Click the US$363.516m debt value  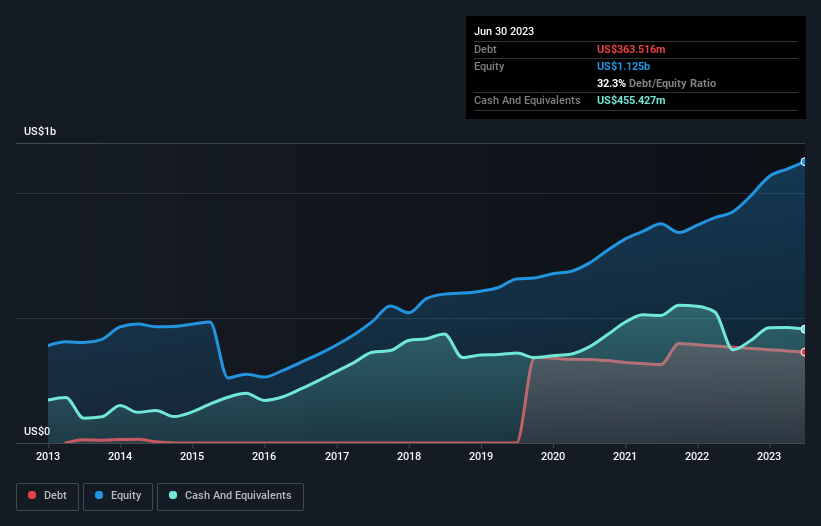tap(631, 49)
